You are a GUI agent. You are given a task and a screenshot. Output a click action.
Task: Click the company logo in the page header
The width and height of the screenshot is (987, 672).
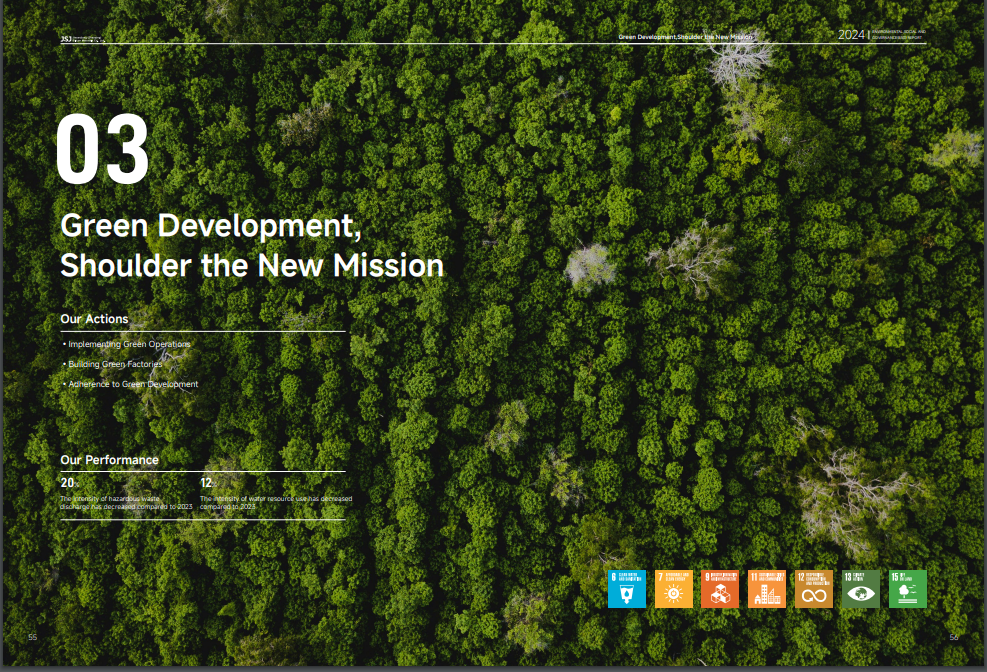pyautogui.click(x=82, y=37)
